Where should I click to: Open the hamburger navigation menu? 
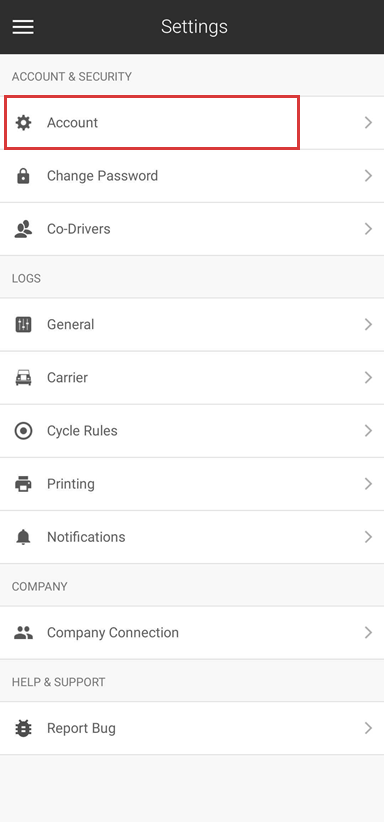coord(23,27)
